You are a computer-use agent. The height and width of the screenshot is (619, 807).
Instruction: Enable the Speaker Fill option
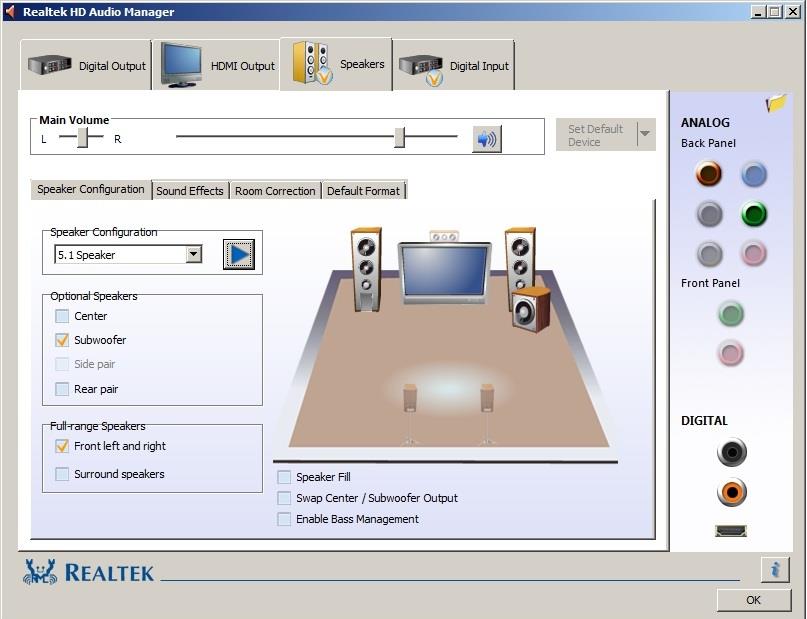[x=284, y=477]
